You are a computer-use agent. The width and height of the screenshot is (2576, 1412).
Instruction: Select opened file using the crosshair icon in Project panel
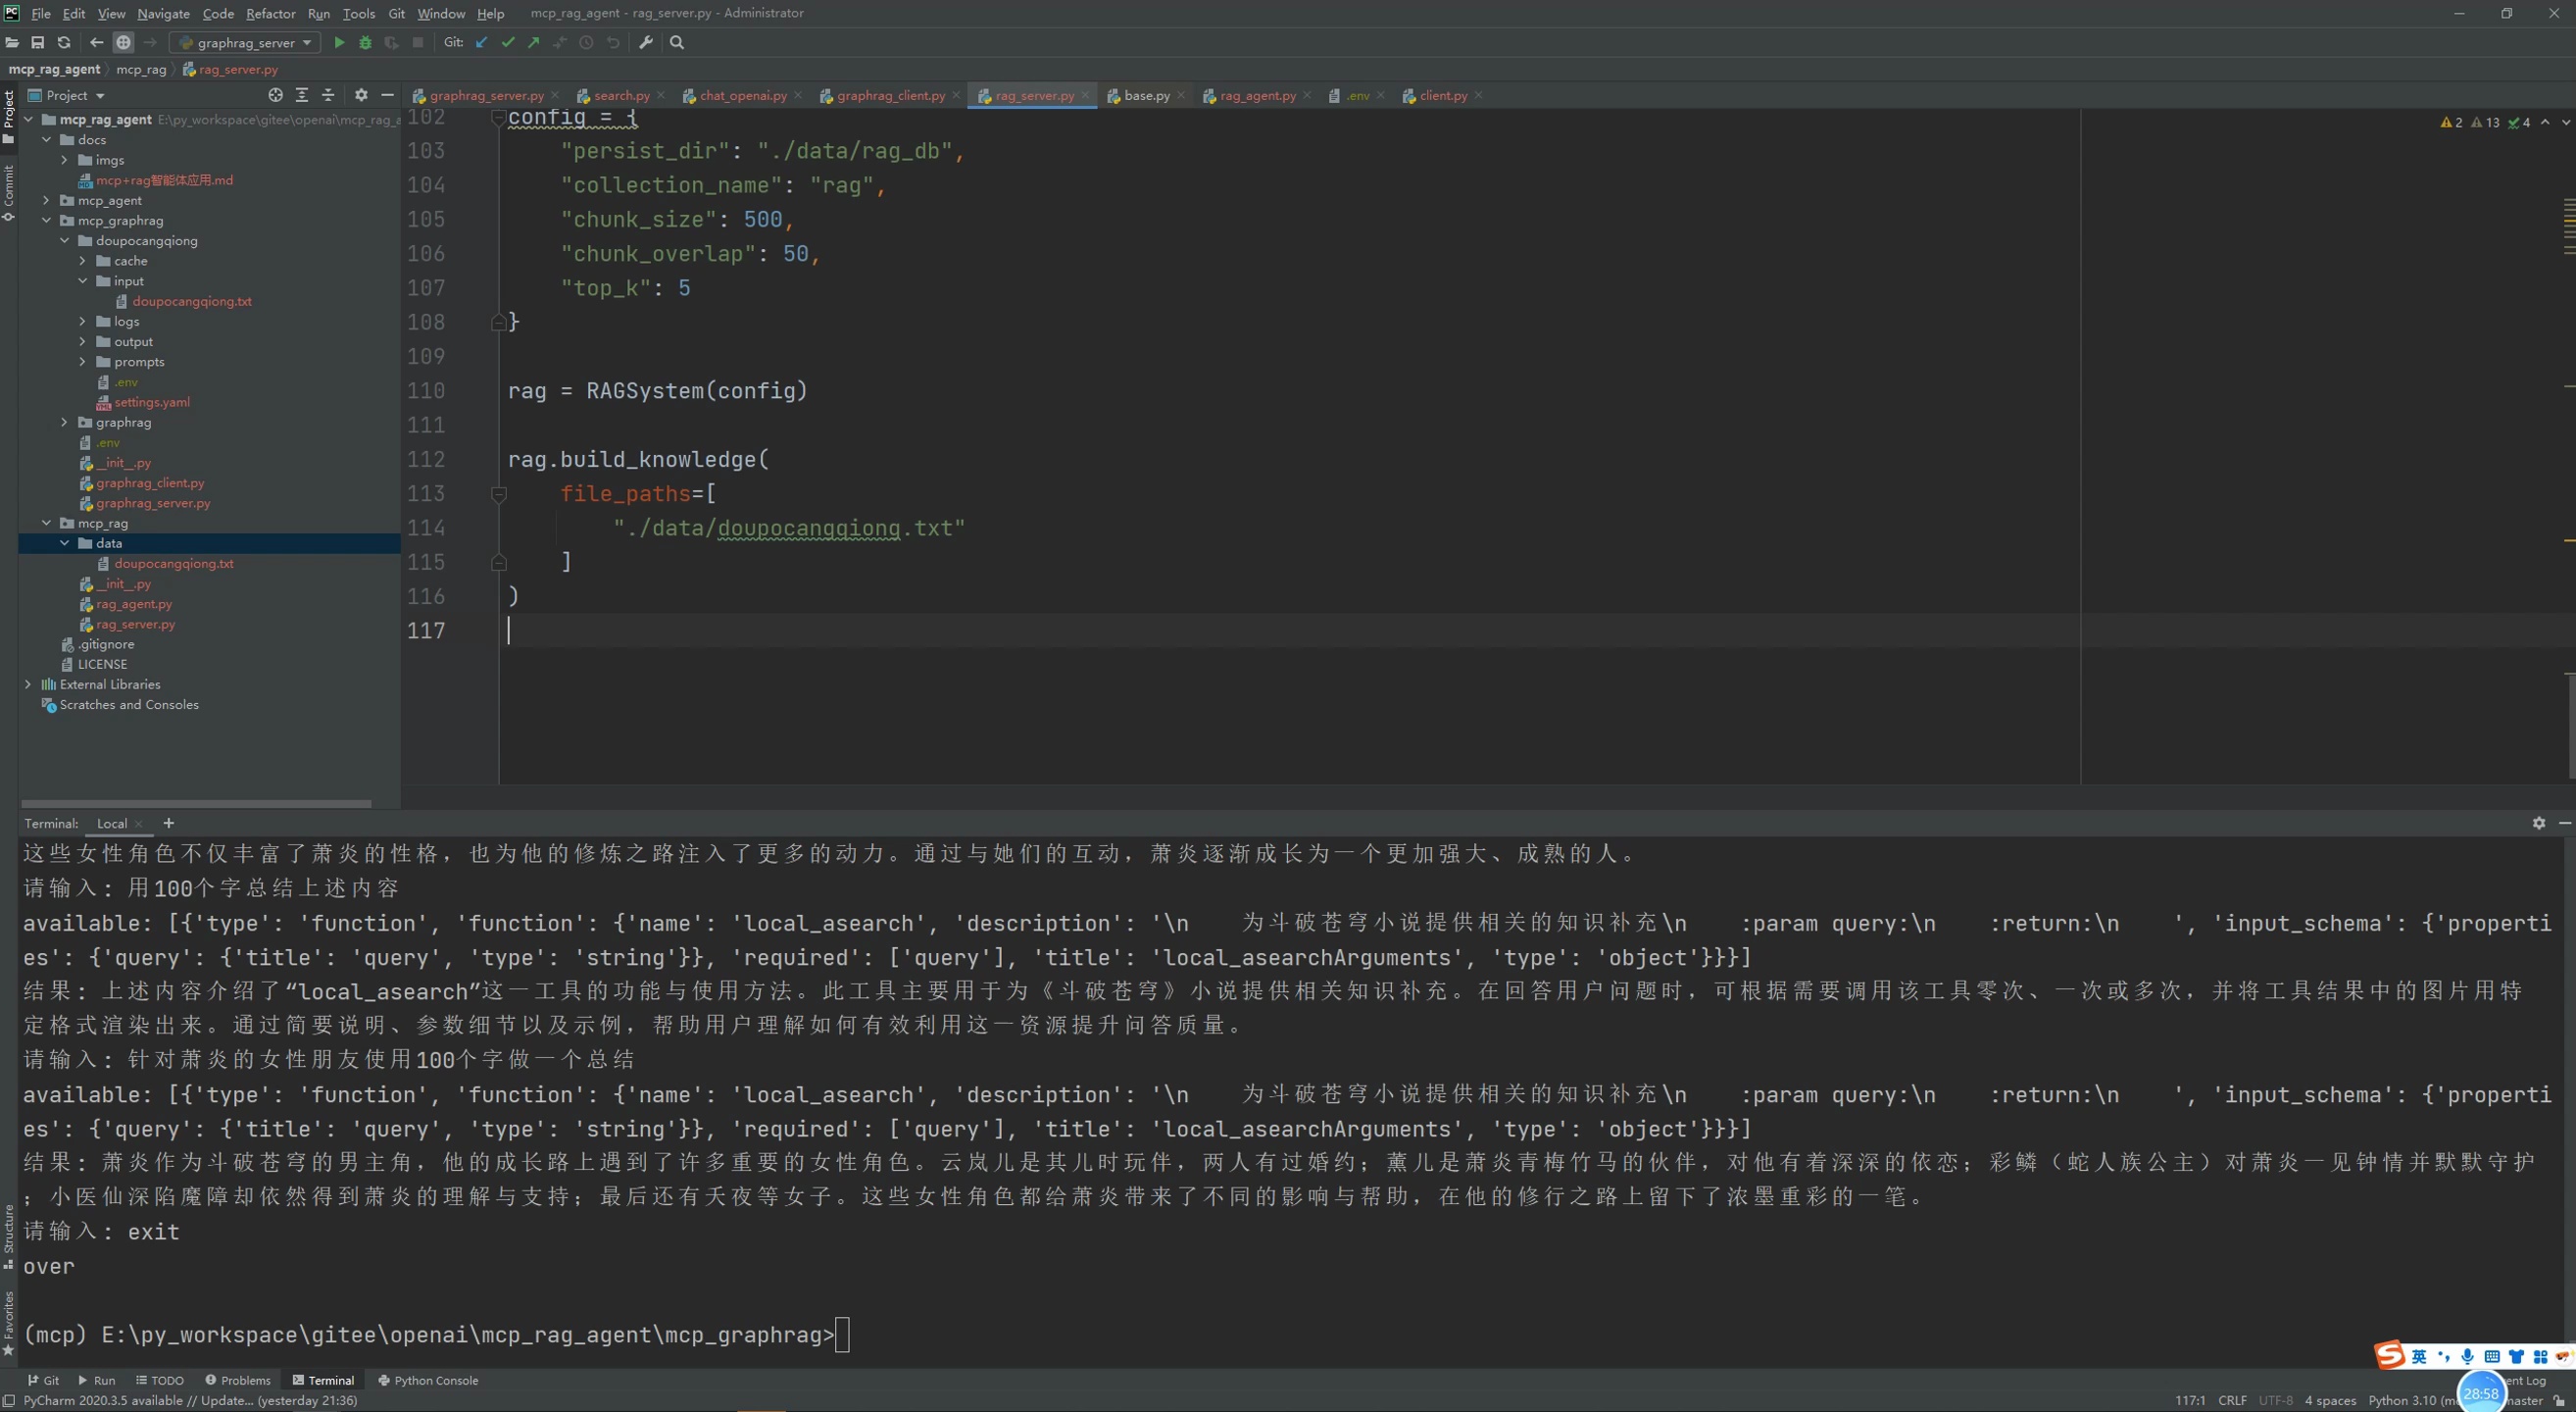click(273, 94)
